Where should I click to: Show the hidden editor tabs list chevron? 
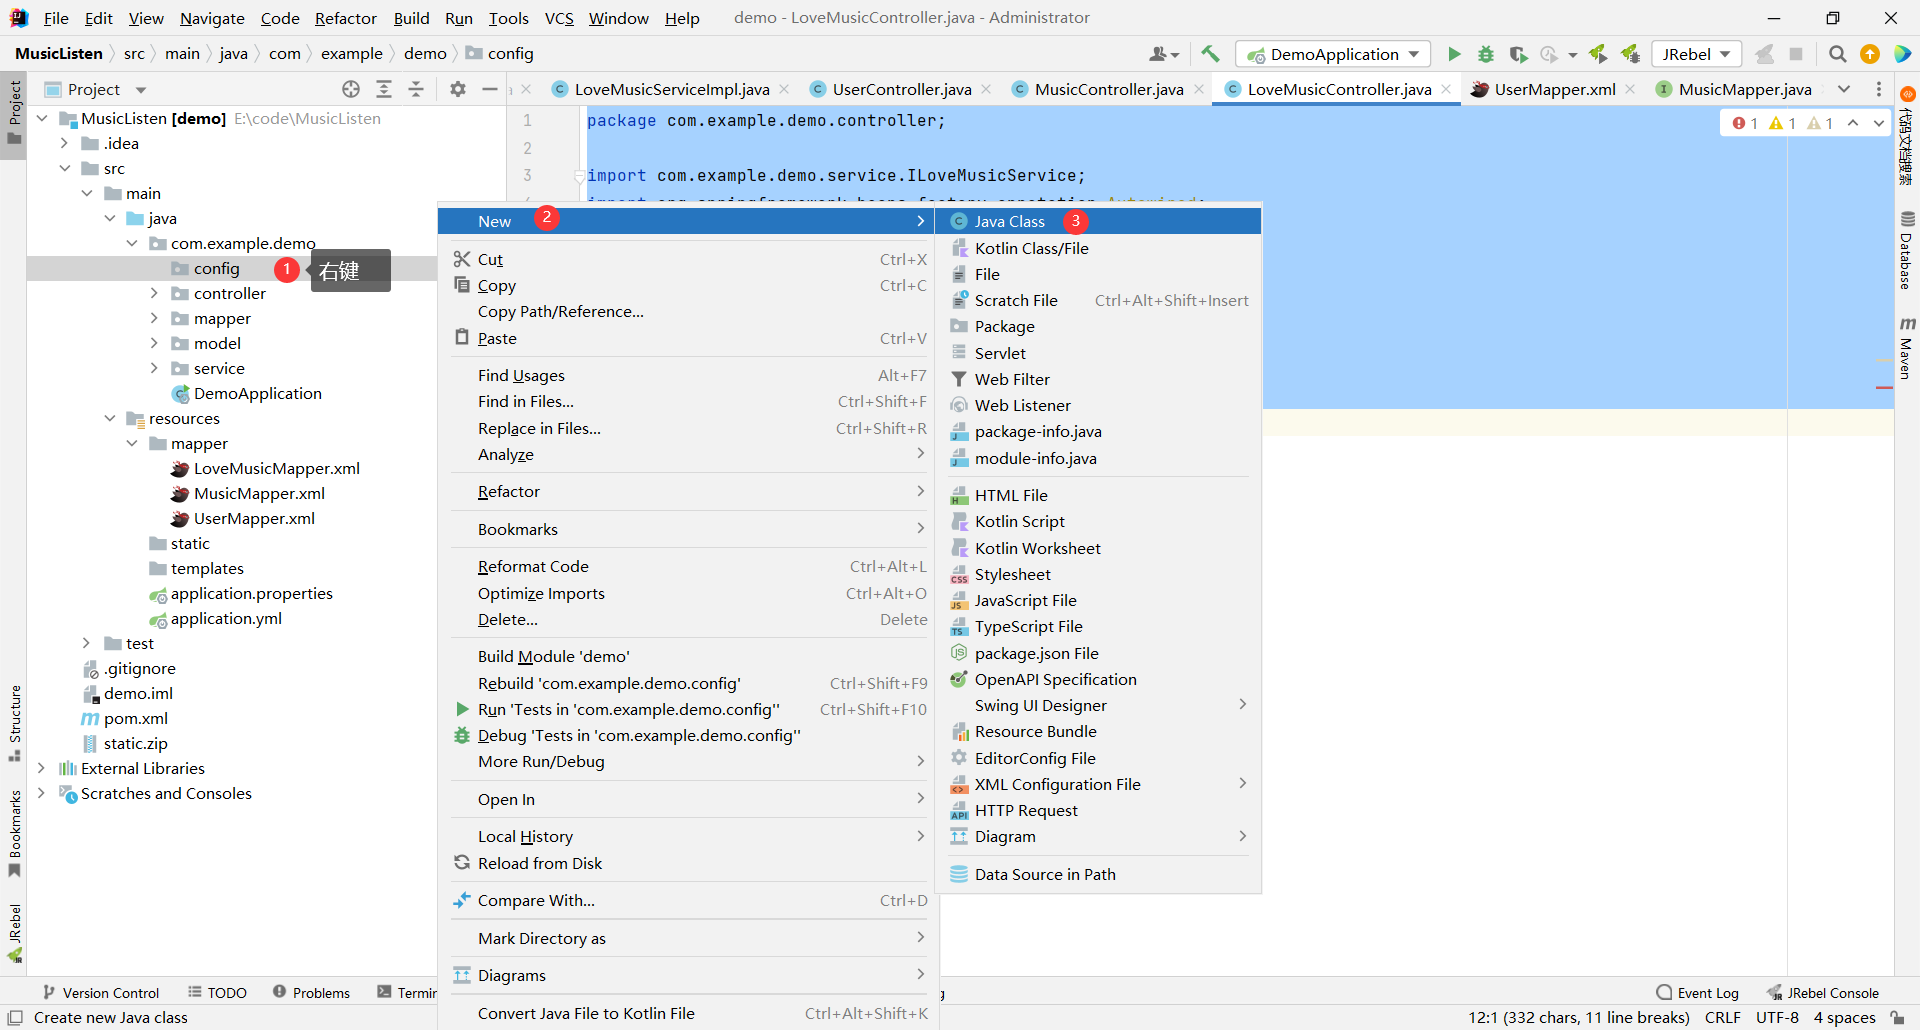tap(1844, 89)
